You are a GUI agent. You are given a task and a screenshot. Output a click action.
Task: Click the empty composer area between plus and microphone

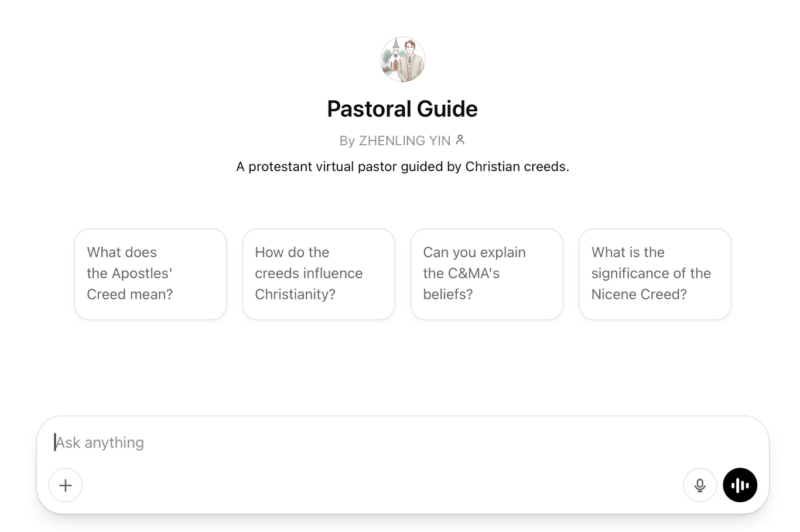click(x=383, y=485)
